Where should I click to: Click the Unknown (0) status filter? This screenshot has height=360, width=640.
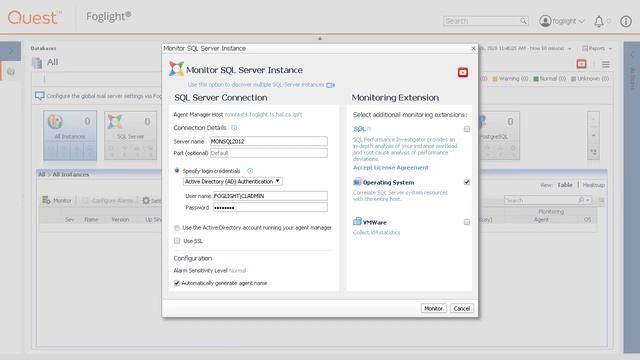coord(590,78)
